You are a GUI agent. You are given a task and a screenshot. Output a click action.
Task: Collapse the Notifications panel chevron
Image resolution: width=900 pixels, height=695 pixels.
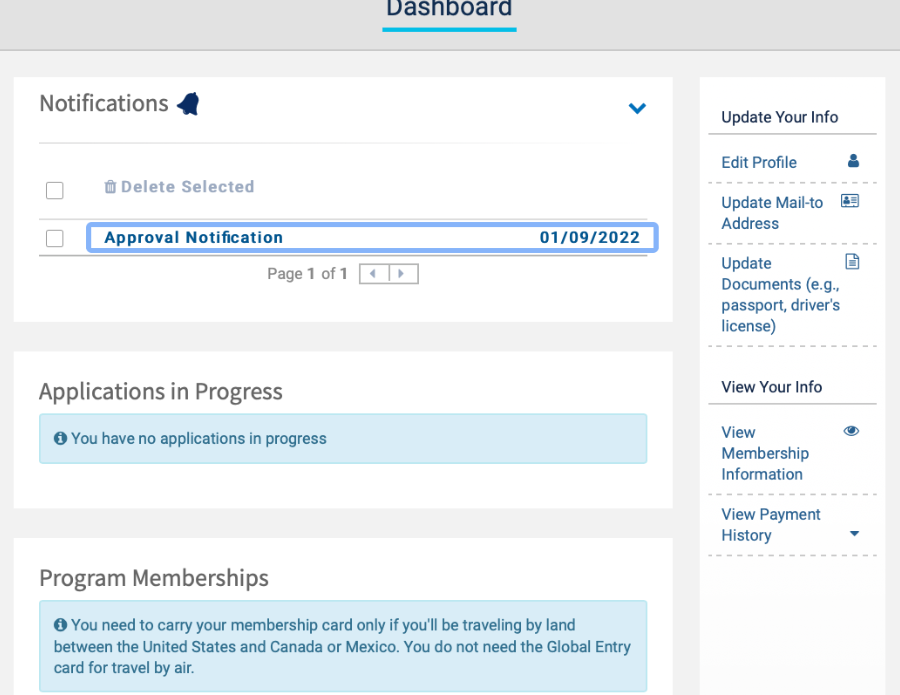[x=637, y=108]
